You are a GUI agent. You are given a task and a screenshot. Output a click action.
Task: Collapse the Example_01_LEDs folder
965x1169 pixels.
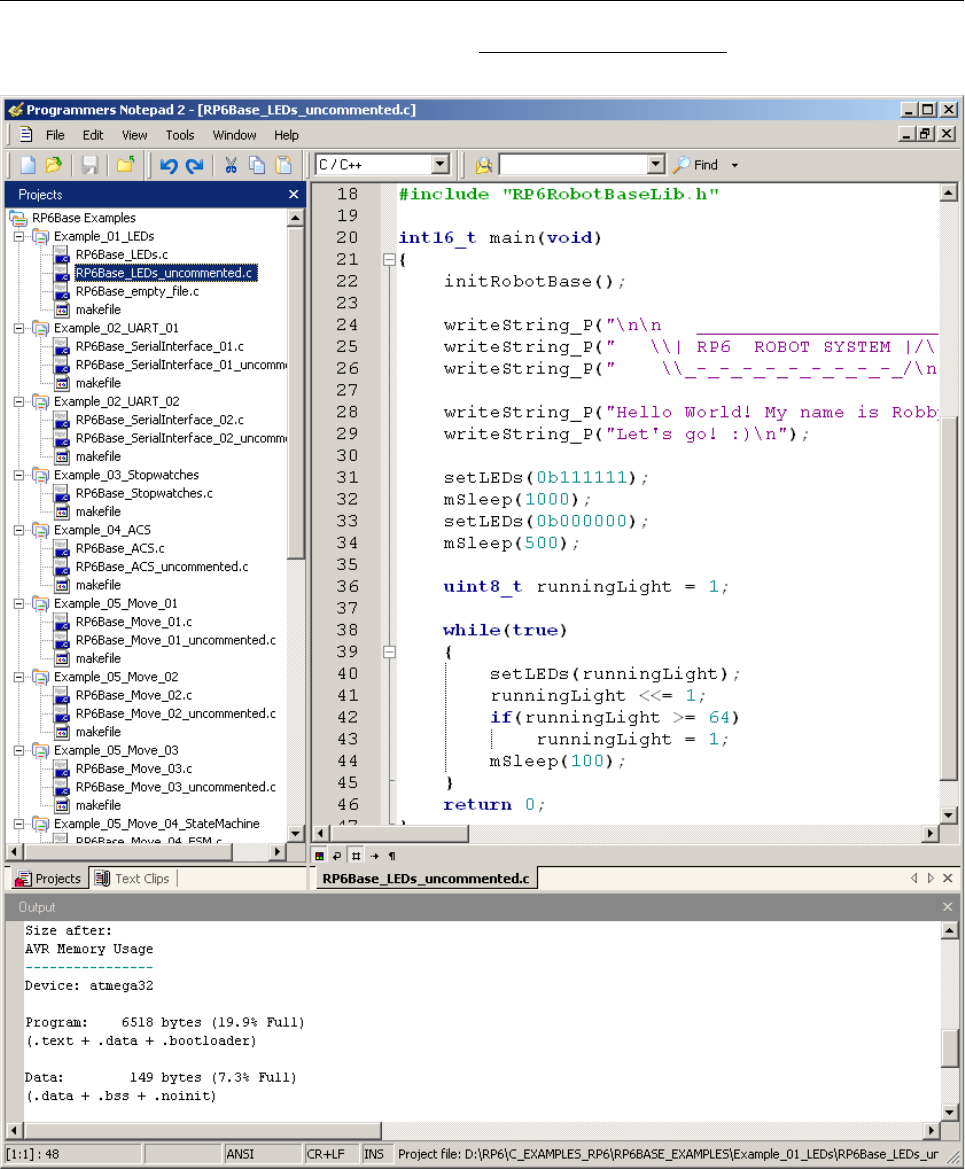pyautogui.click(x=19, y=236)
